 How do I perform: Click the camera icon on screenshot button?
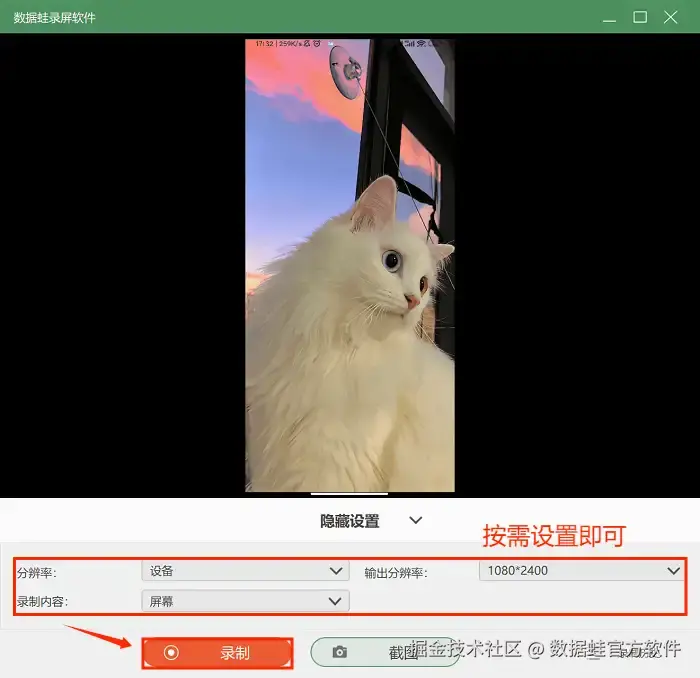(x=340, y=652)
